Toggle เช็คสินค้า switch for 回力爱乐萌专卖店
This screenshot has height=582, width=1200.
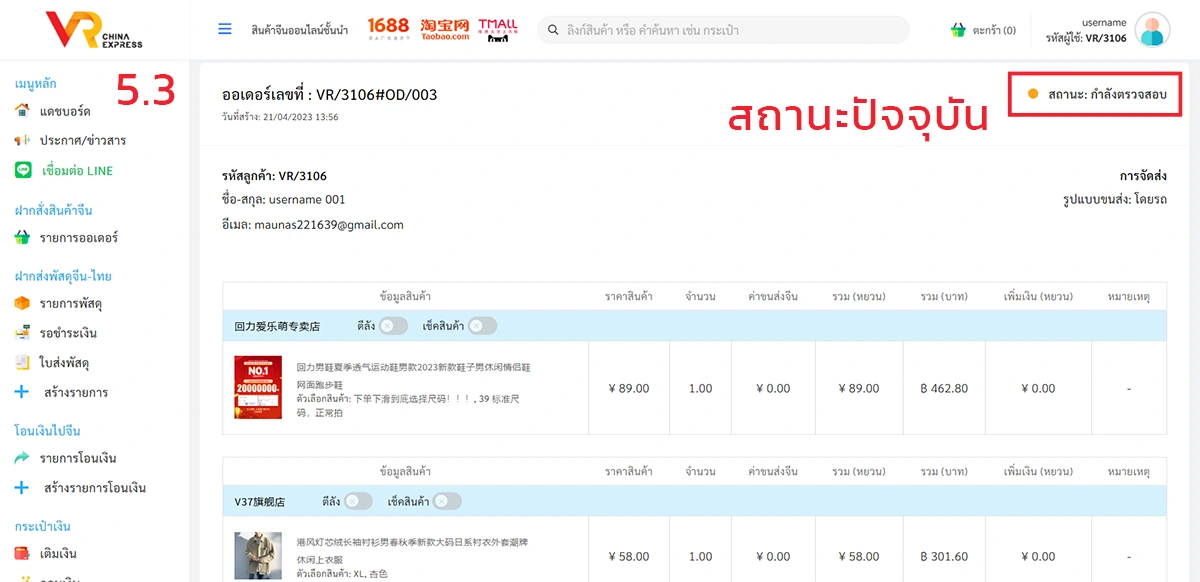pos(482,326)
